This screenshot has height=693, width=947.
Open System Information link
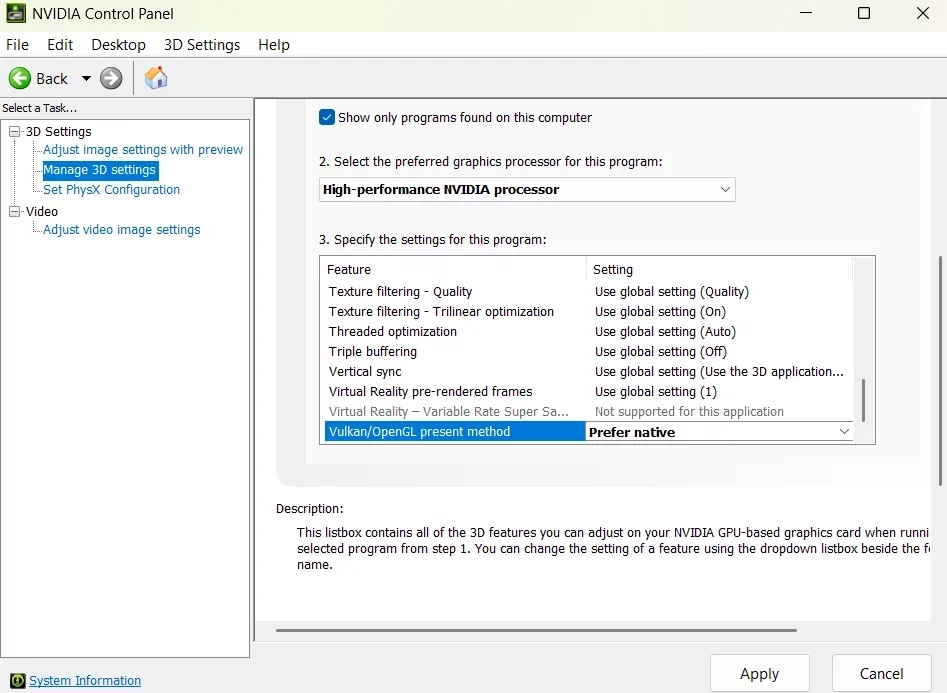coord(85,680)
